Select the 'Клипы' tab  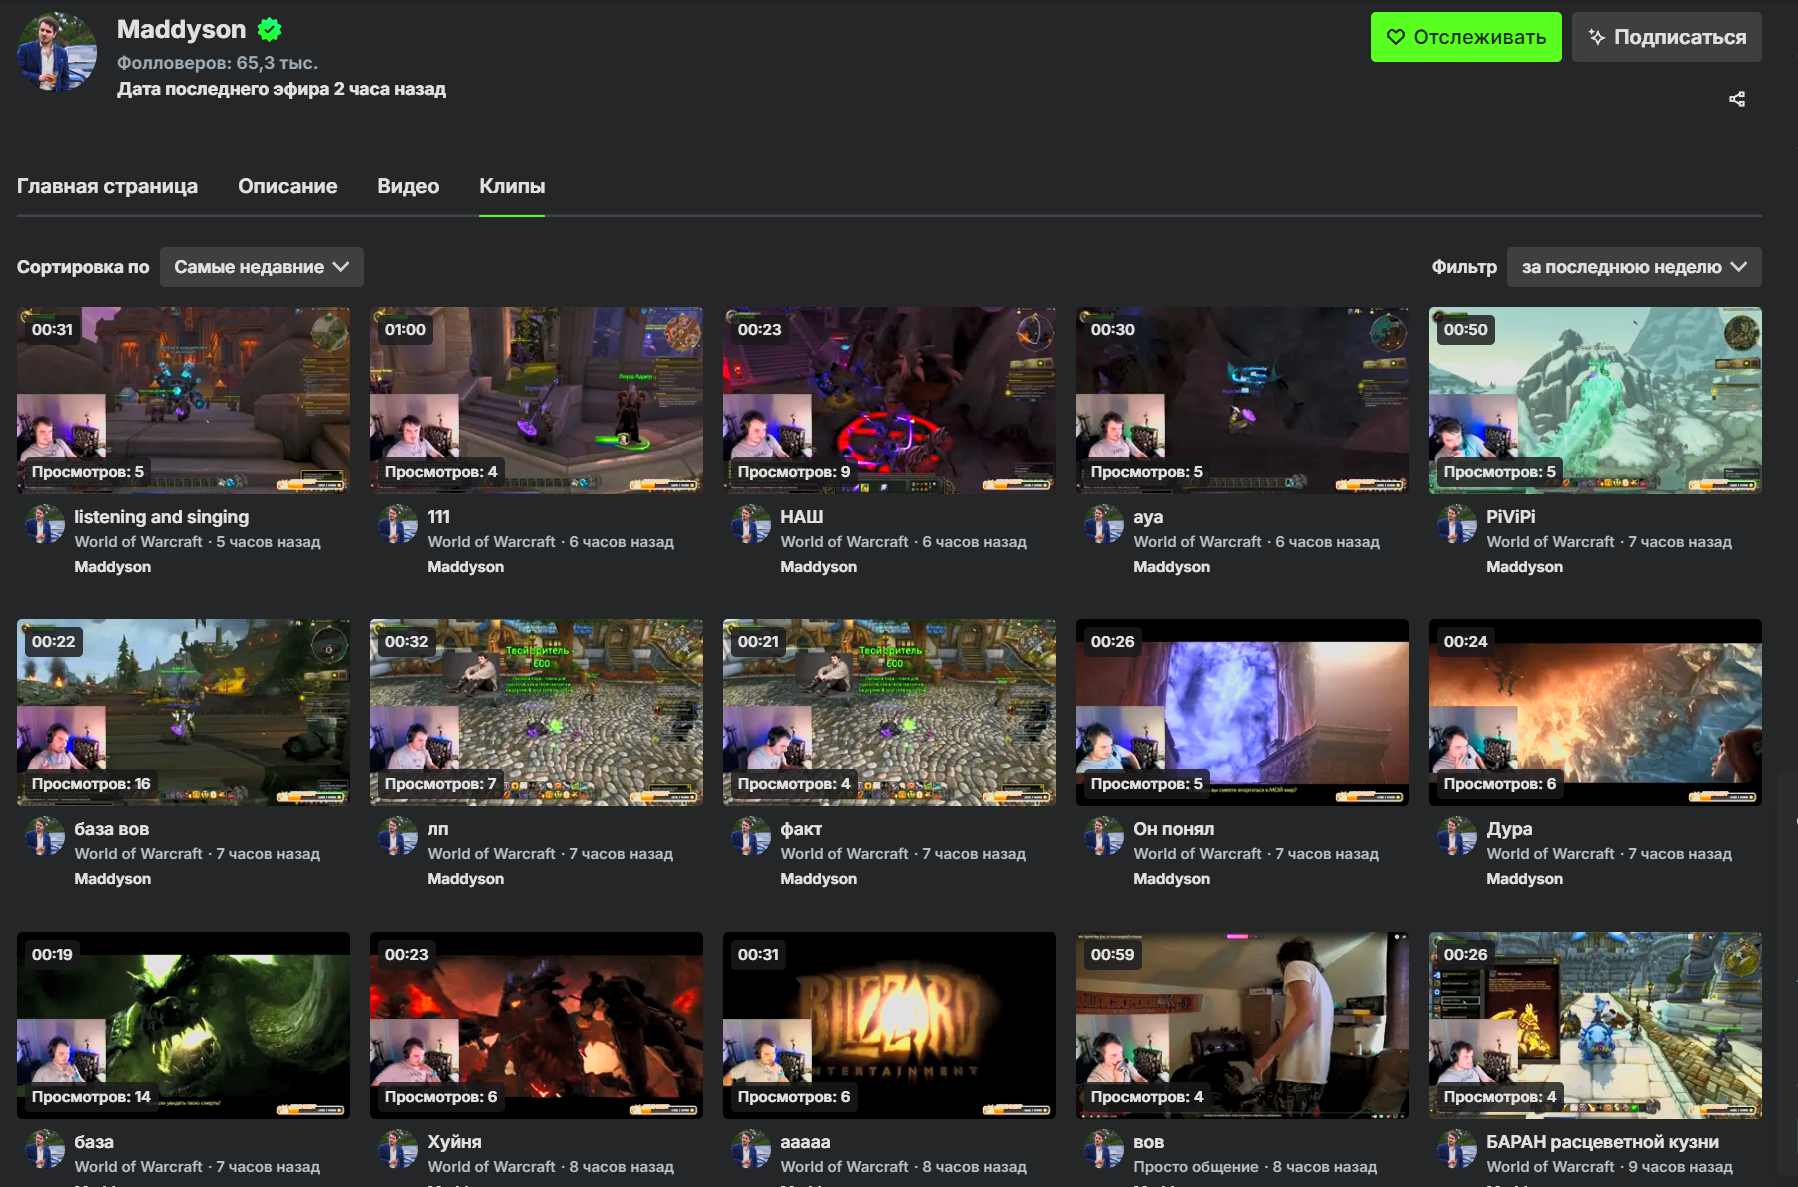pos(512,186)
